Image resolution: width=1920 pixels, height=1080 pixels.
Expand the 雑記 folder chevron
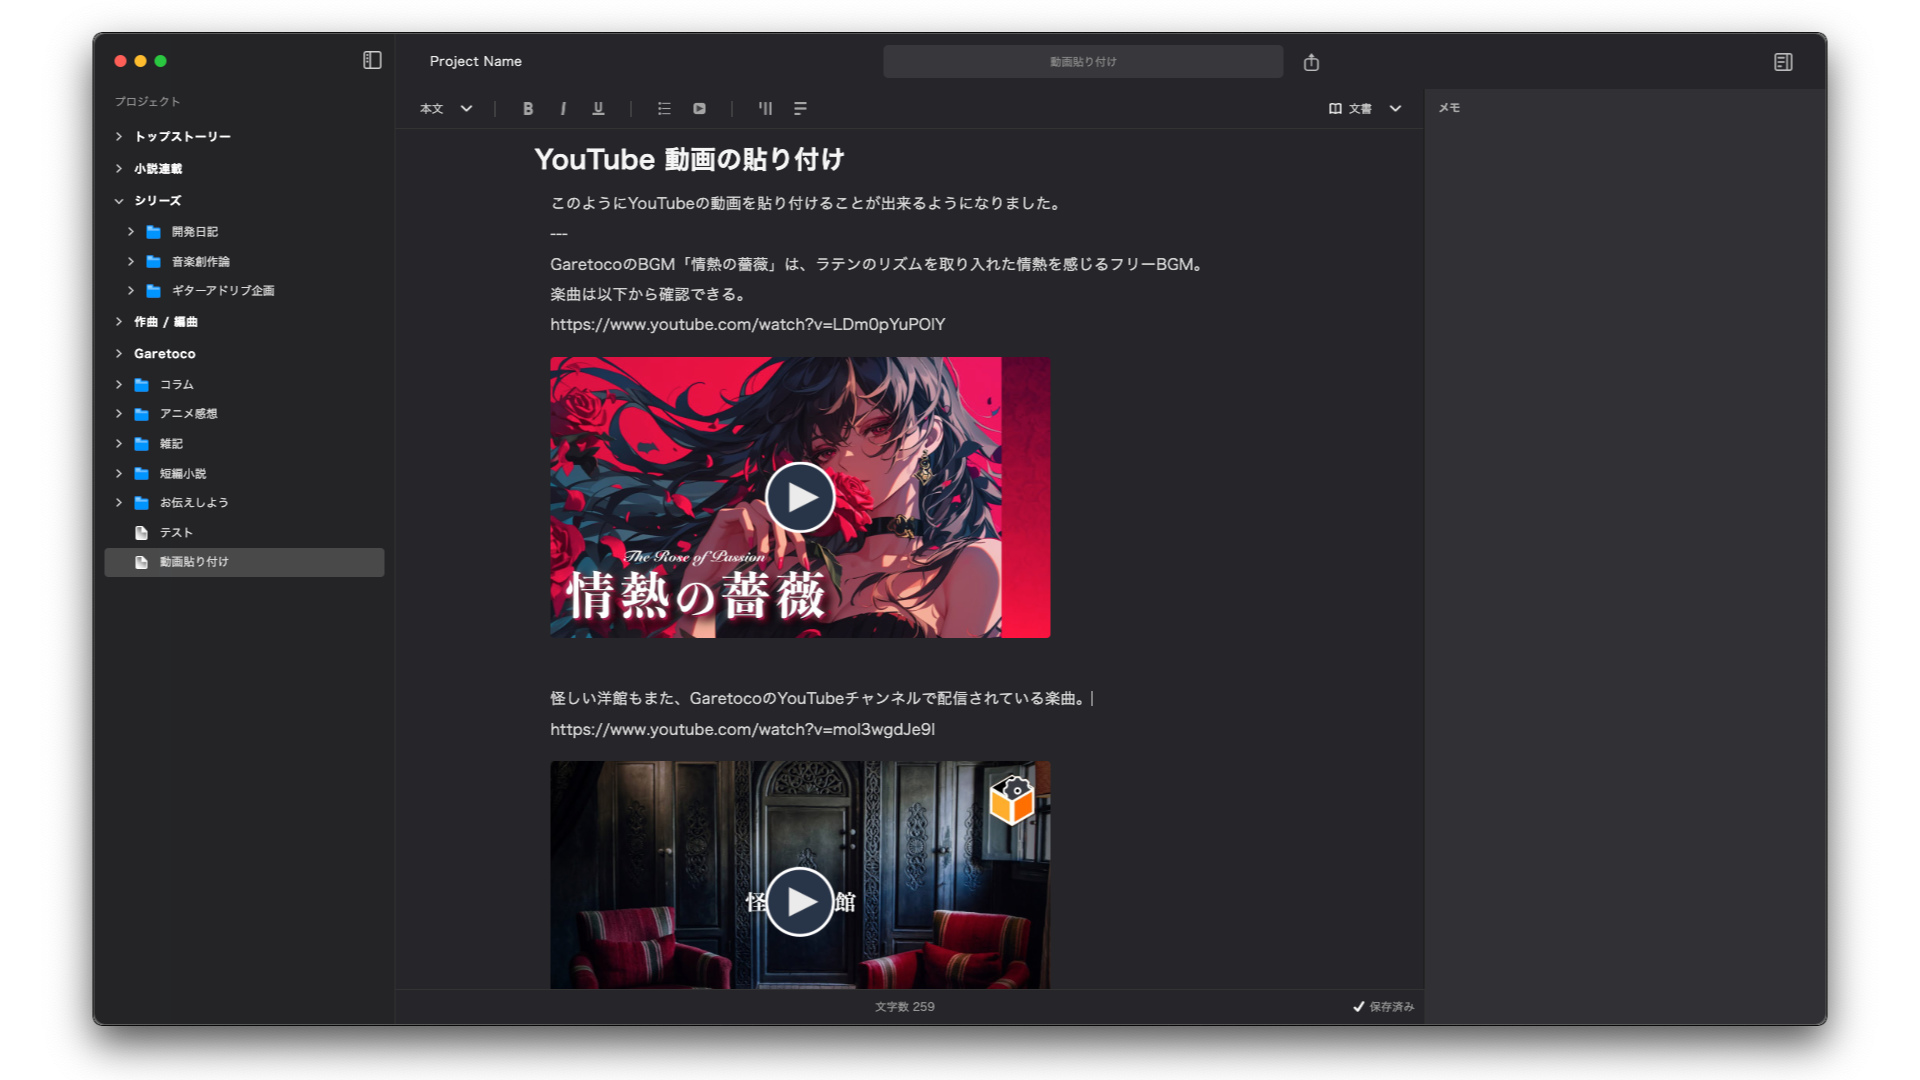[119, 443]
